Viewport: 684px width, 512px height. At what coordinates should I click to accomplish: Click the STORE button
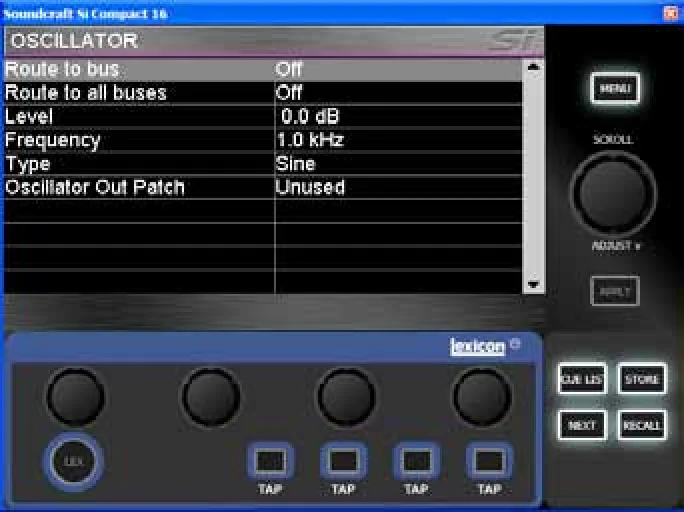[x=642, y=379]
